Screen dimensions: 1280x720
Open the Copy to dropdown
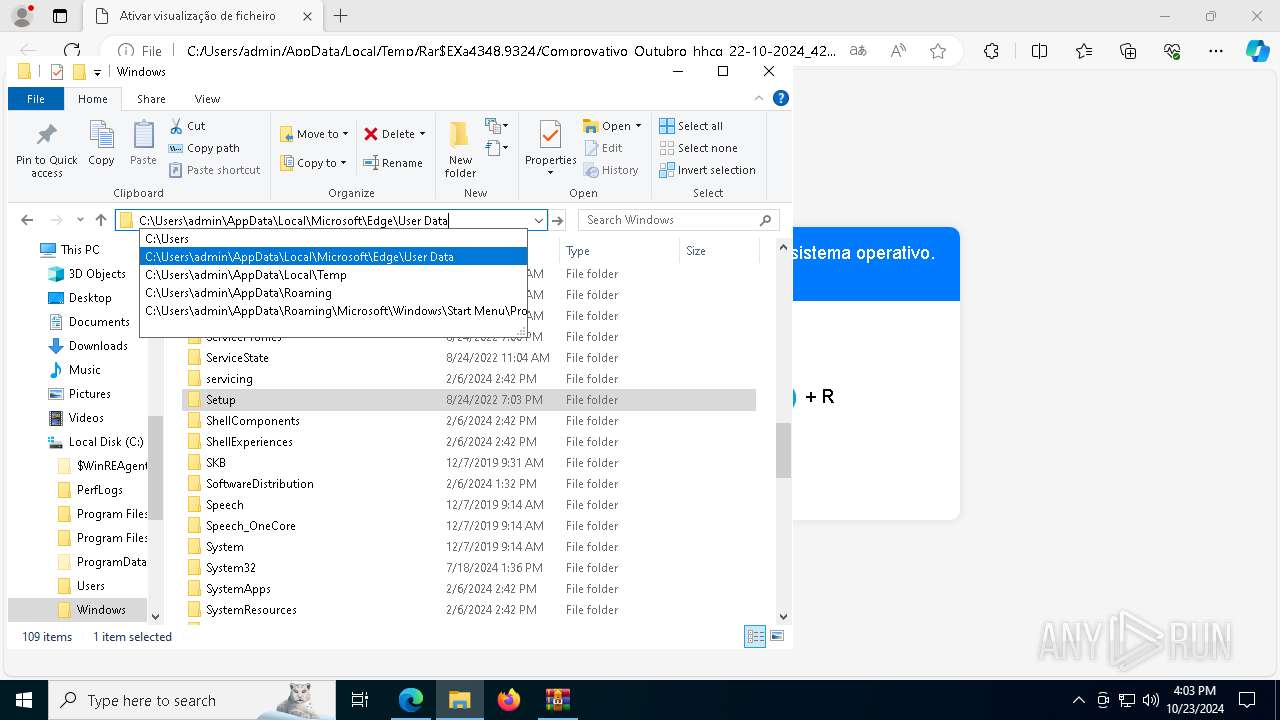313,163
